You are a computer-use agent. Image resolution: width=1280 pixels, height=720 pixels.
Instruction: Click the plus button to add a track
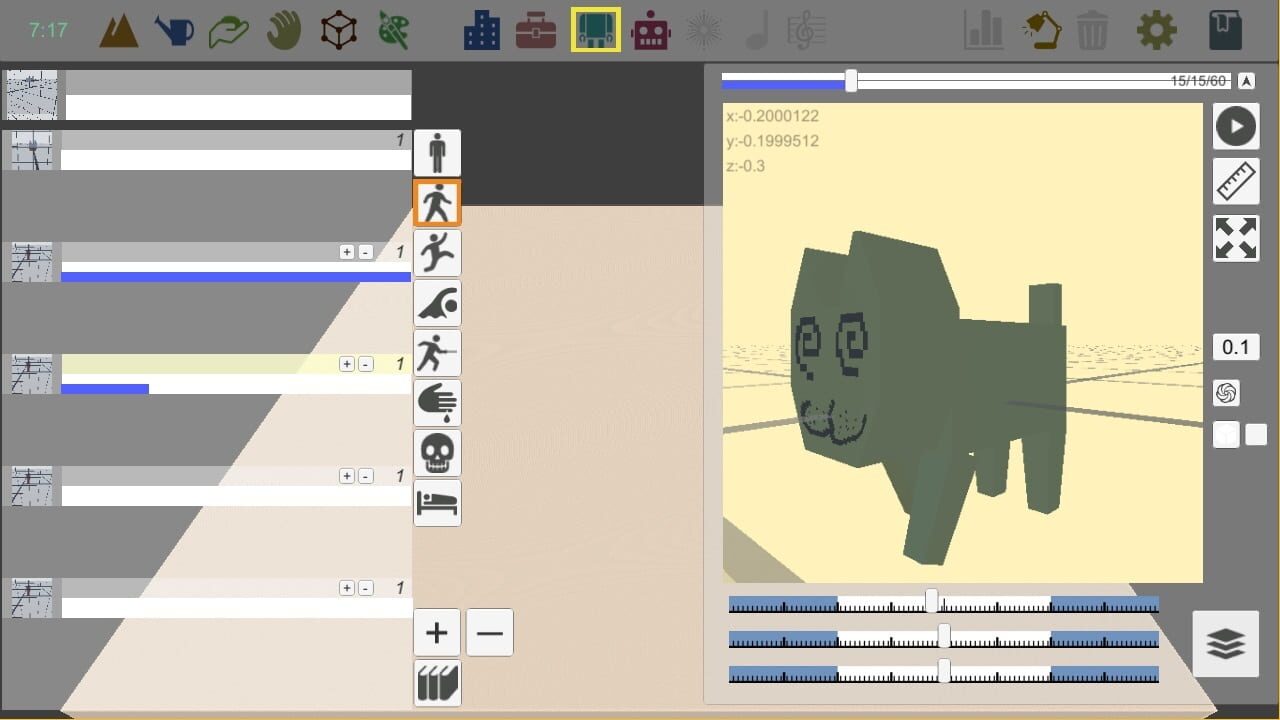point(437,632)
